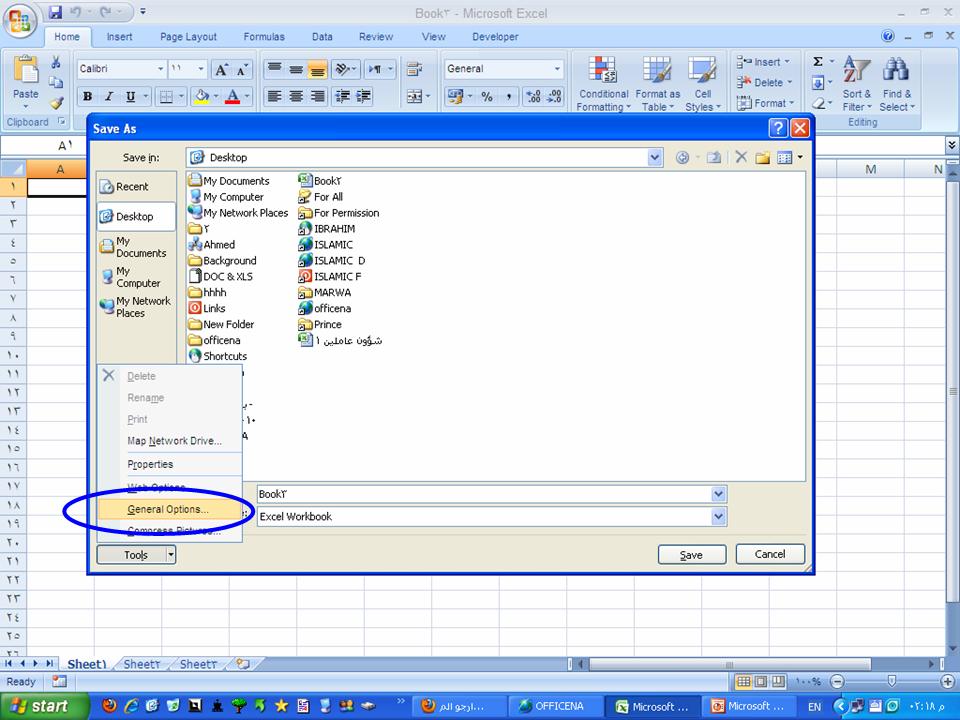Click the Save button in dialog

click(x=692, y=555)
